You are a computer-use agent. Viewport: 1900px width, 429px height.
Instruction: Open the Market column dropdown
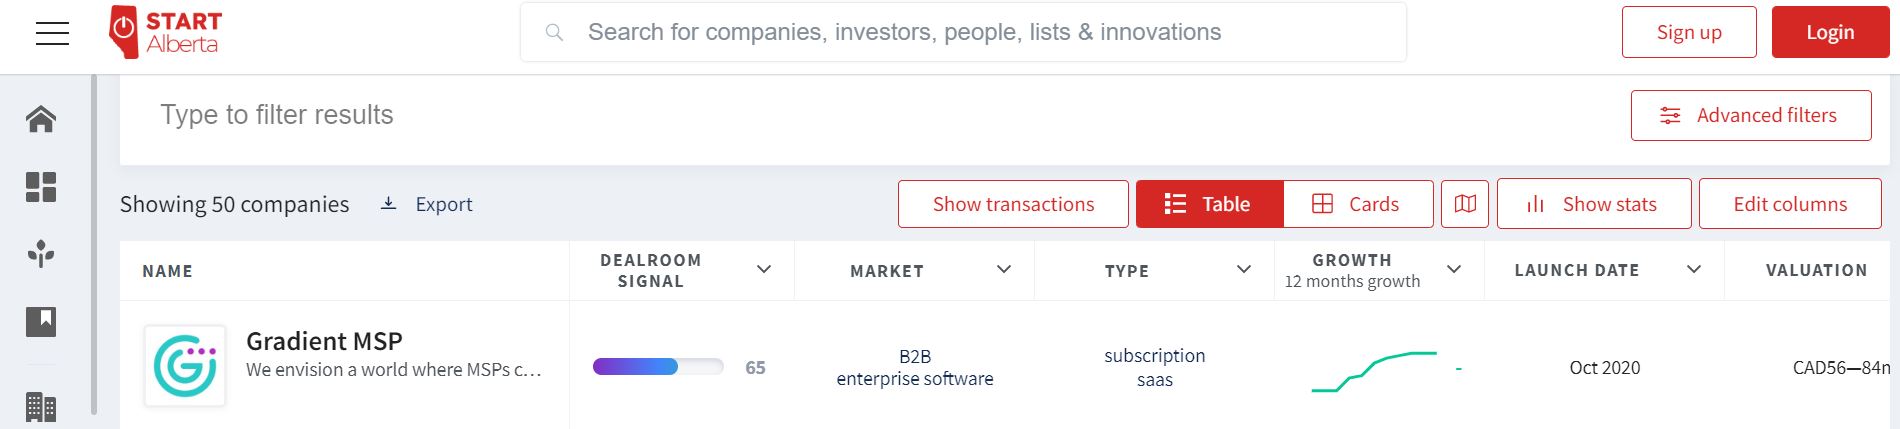click(1004, 269)
